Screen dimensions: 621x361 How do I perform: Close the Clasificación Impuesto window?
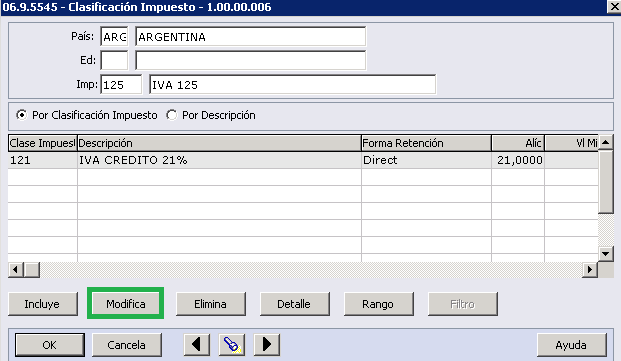click(x=614, y=7)
